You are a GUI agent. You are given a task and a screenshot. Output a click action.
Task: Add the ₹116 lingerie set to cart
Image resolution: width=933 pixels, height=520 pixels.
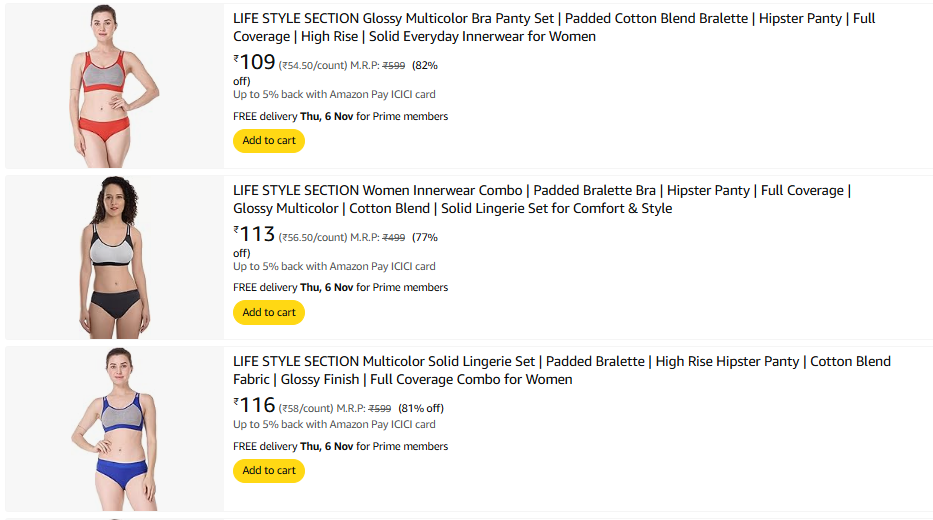268,470
